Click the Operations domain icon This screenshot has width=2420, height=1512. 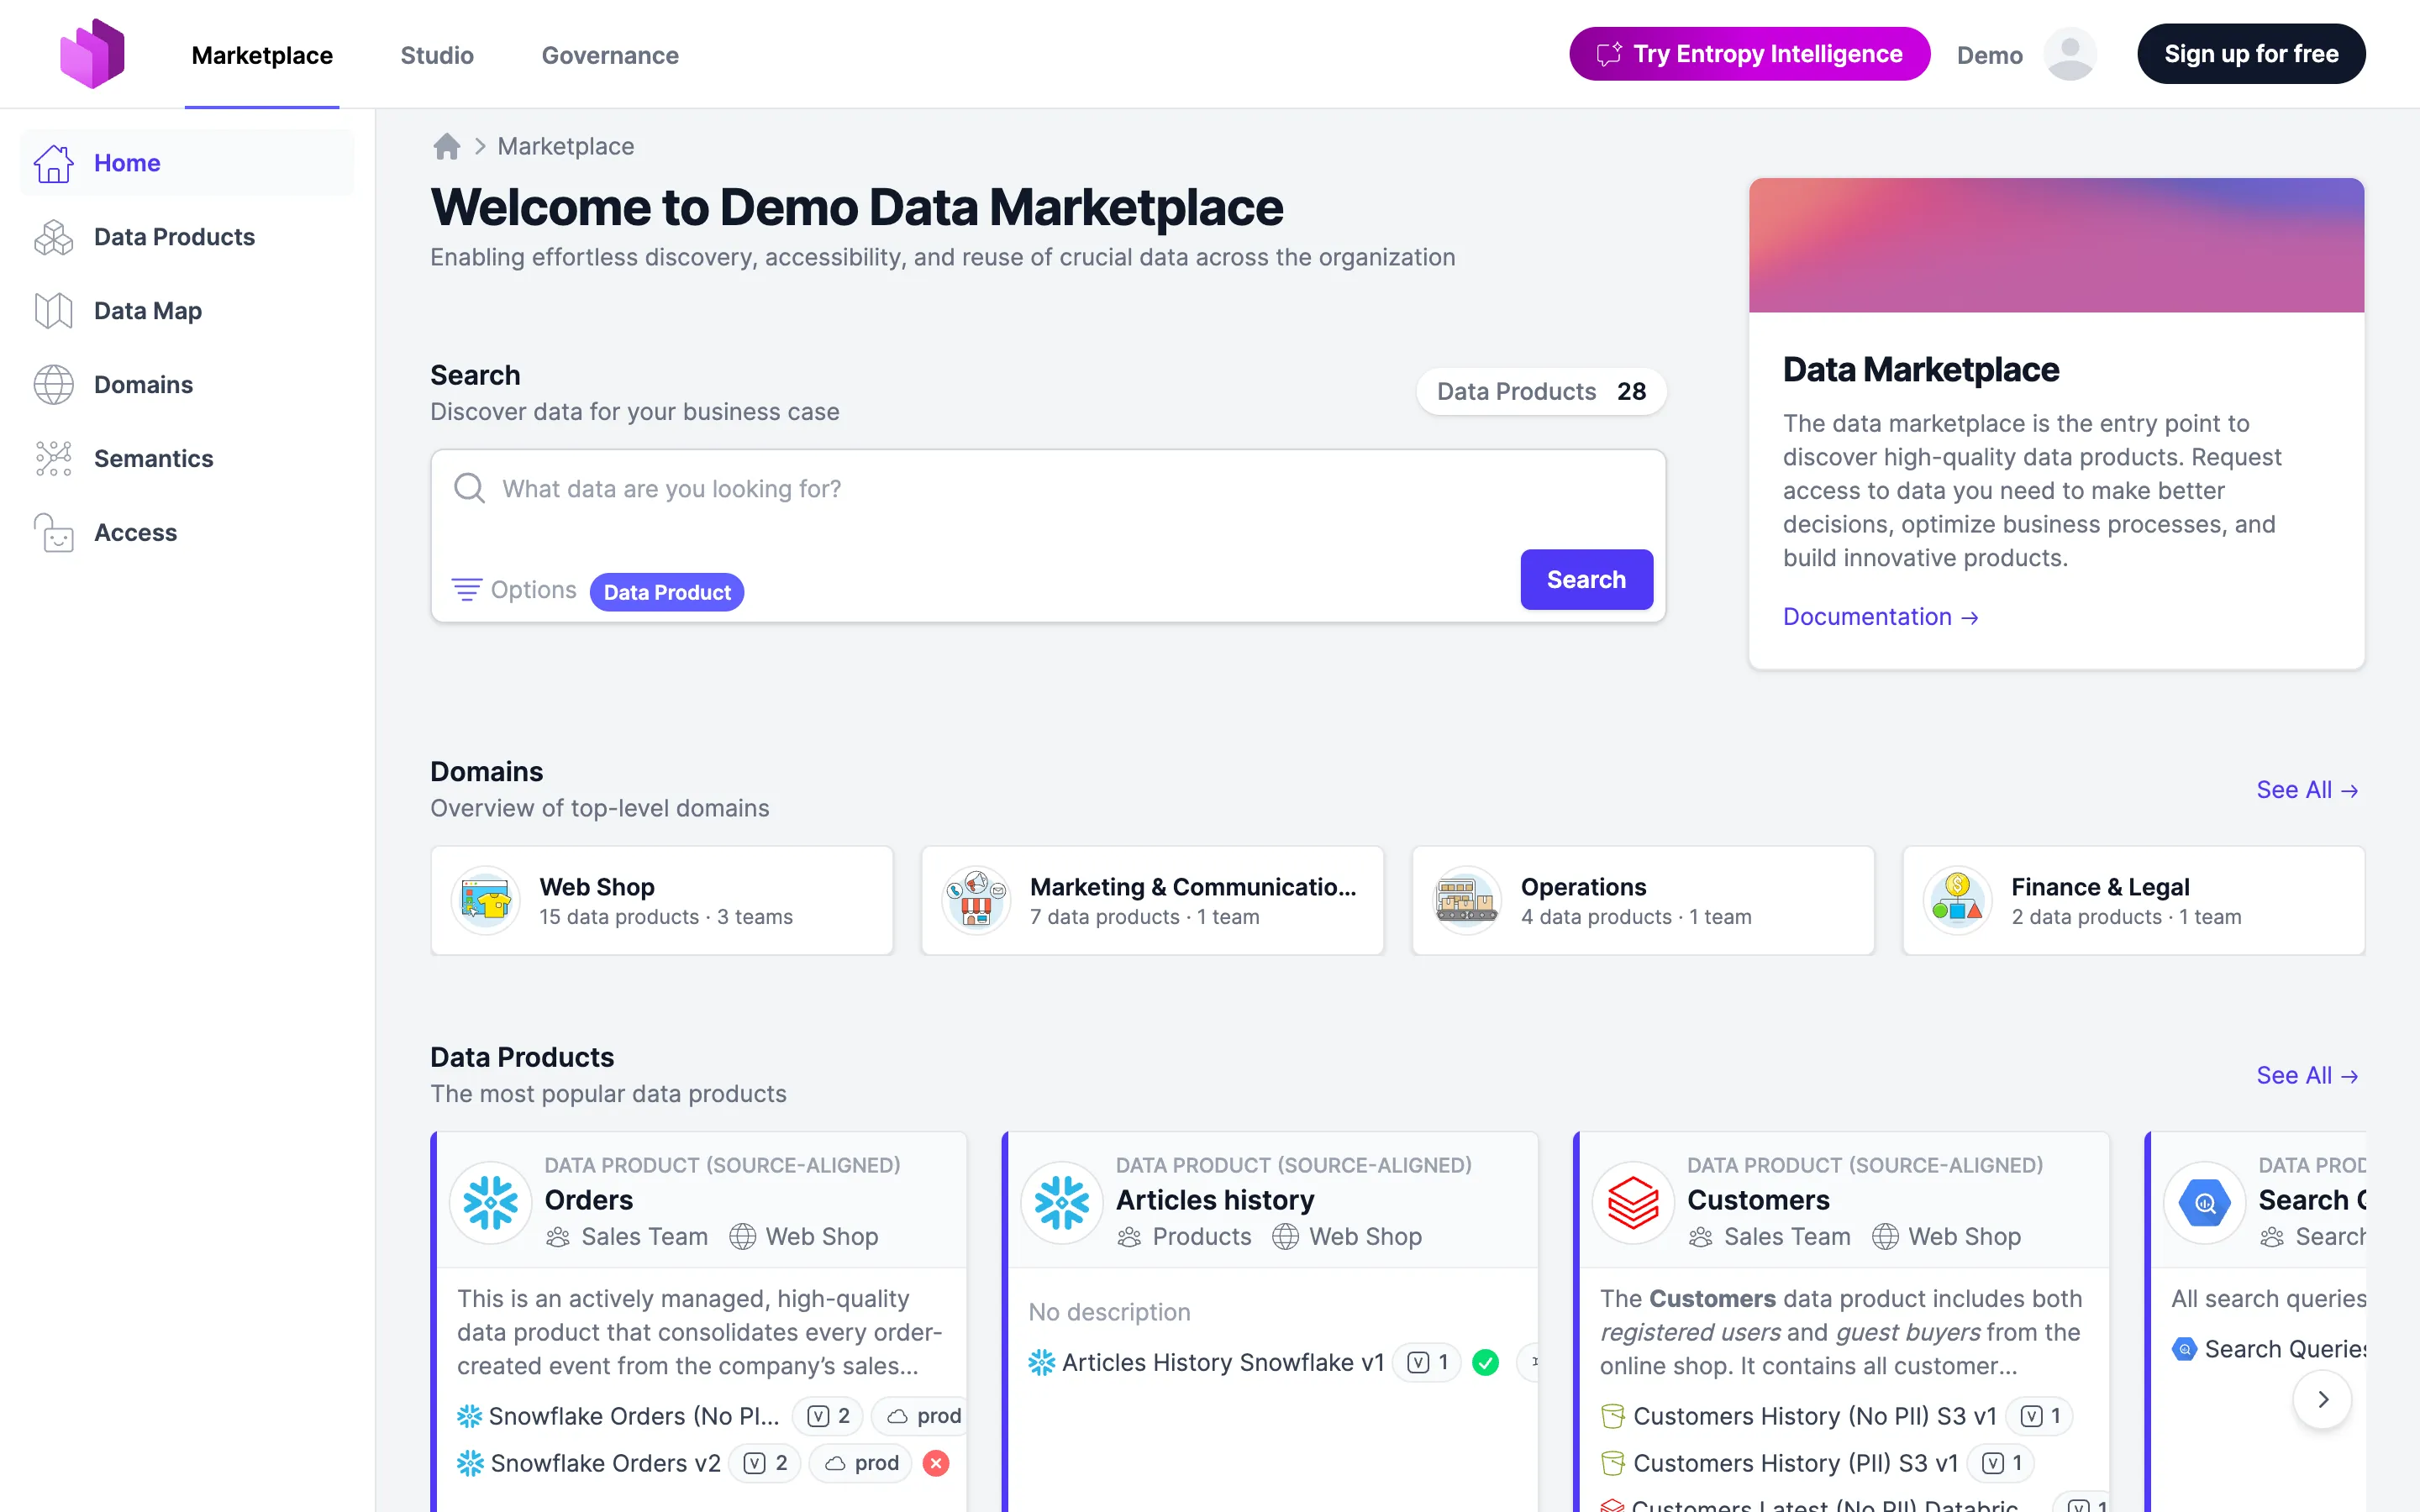pos(1467,900)
